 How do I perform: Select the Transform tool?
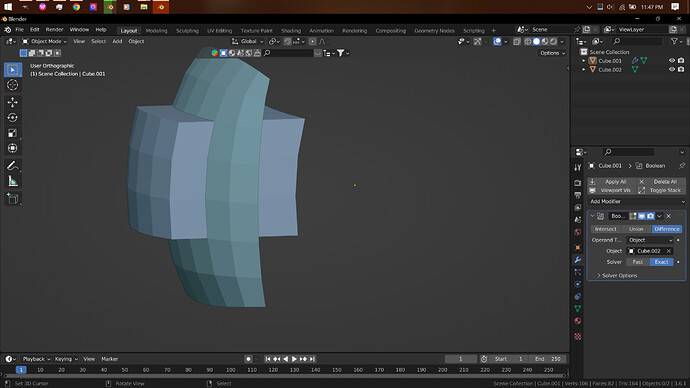click(x=12, y=148)
